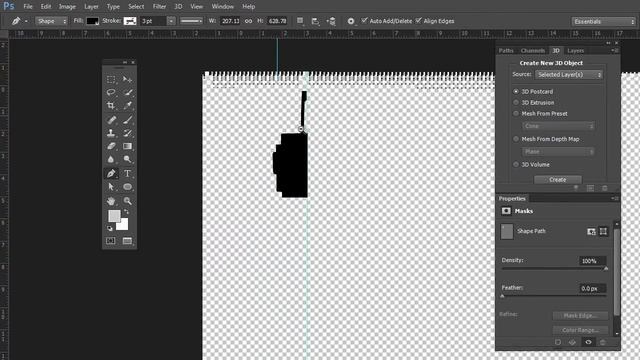The image size is (640, 360).
Task: Select the Hand tool
Action: 111,201
